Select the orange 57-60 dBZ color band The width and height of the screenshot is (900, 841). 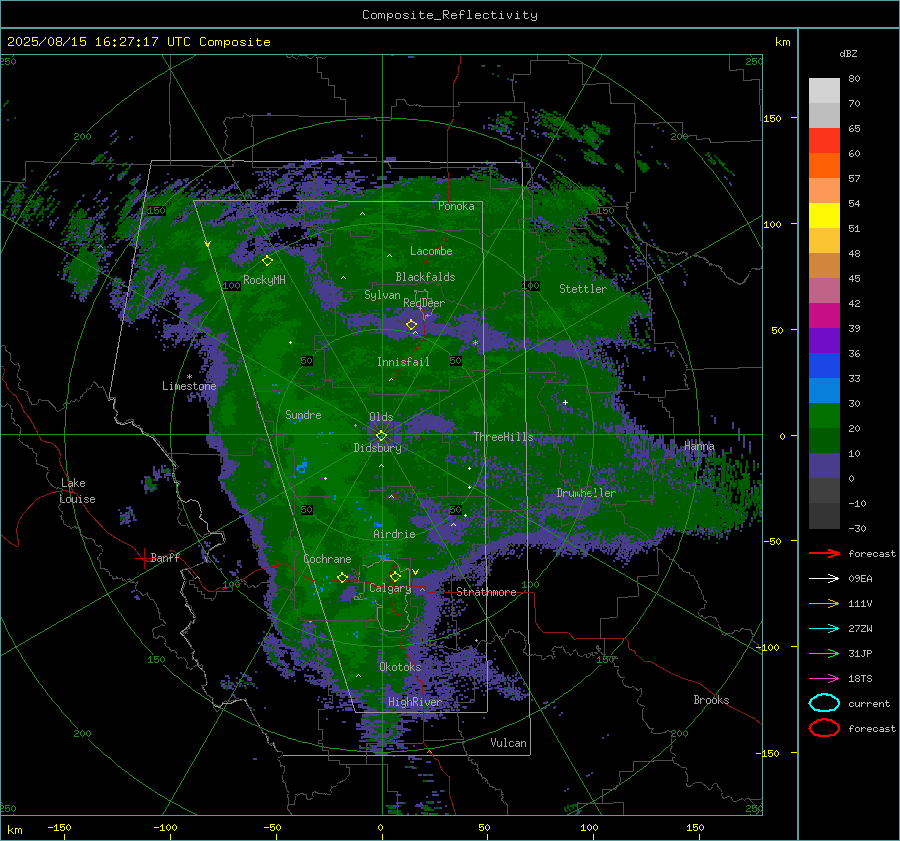824,166
